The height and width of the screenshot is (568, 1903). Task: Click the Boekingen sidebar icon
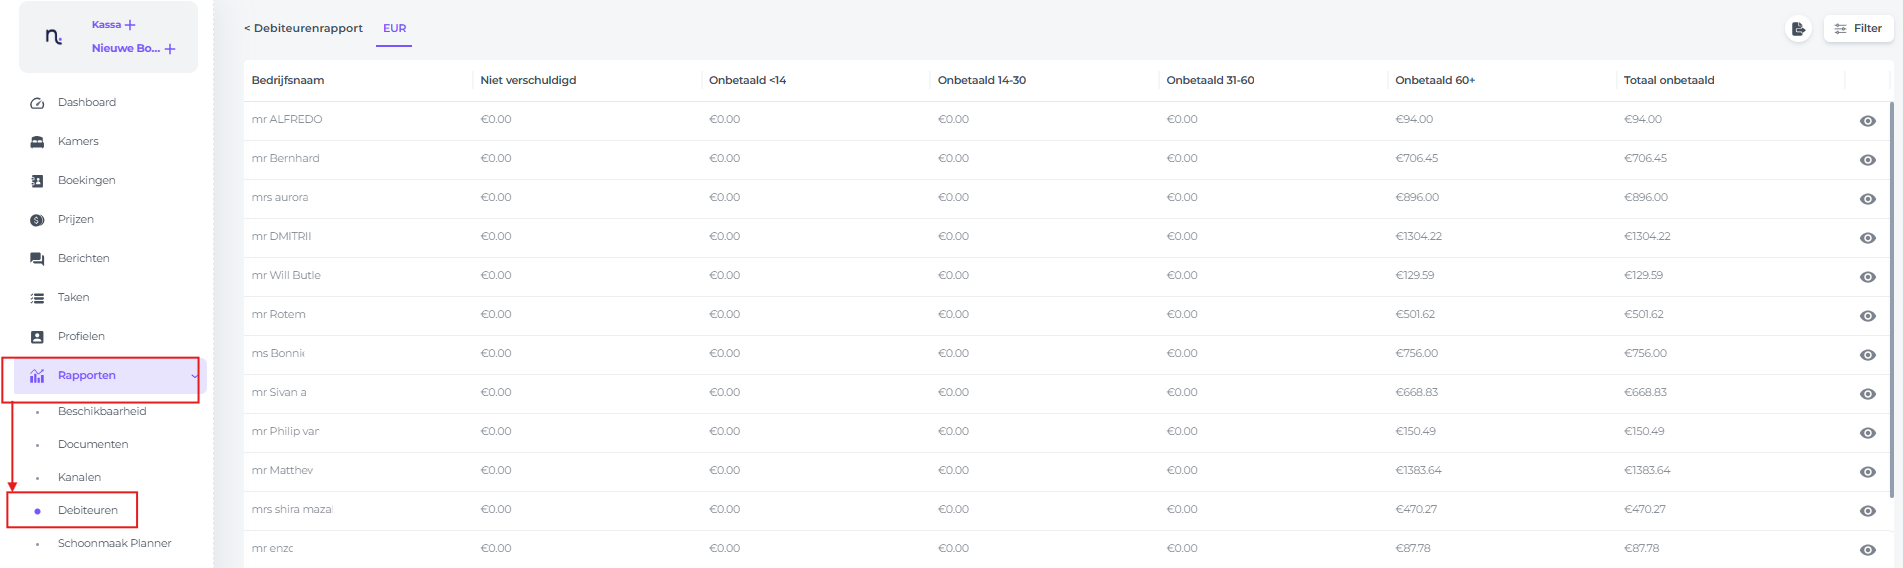click(x=37, y=181)
